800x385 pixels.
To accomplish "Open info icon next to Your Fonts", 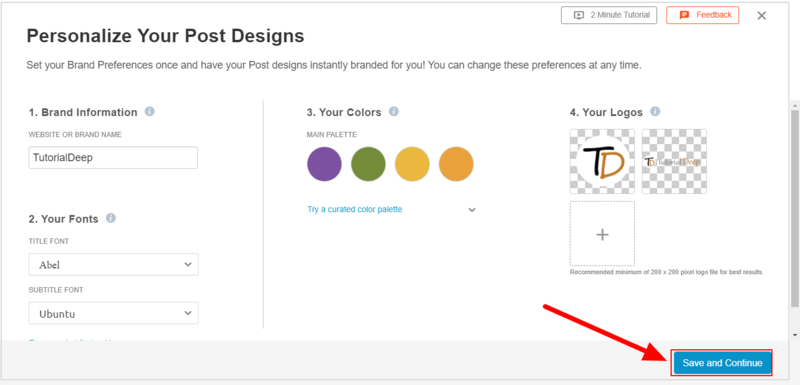I will point(111,218).
